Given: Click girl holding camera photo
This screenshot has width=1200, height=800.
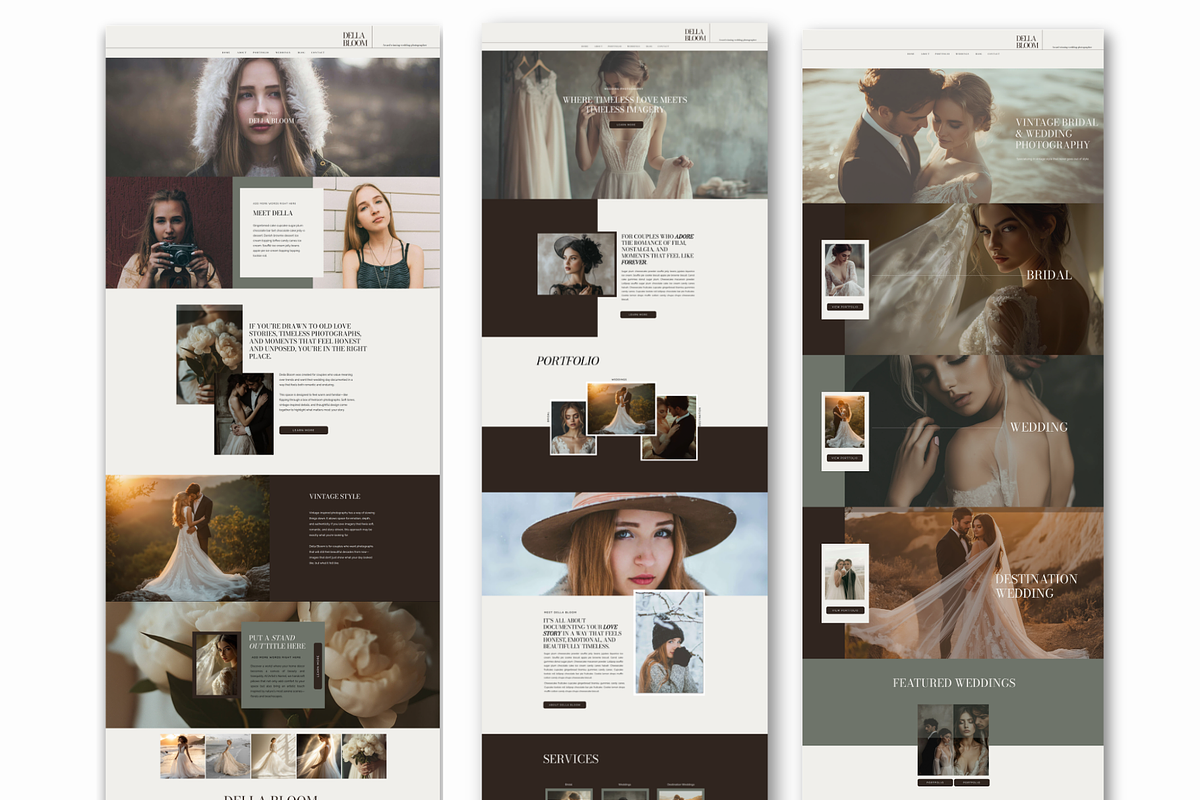Looking at the screenshot, I should click(169, 233).
